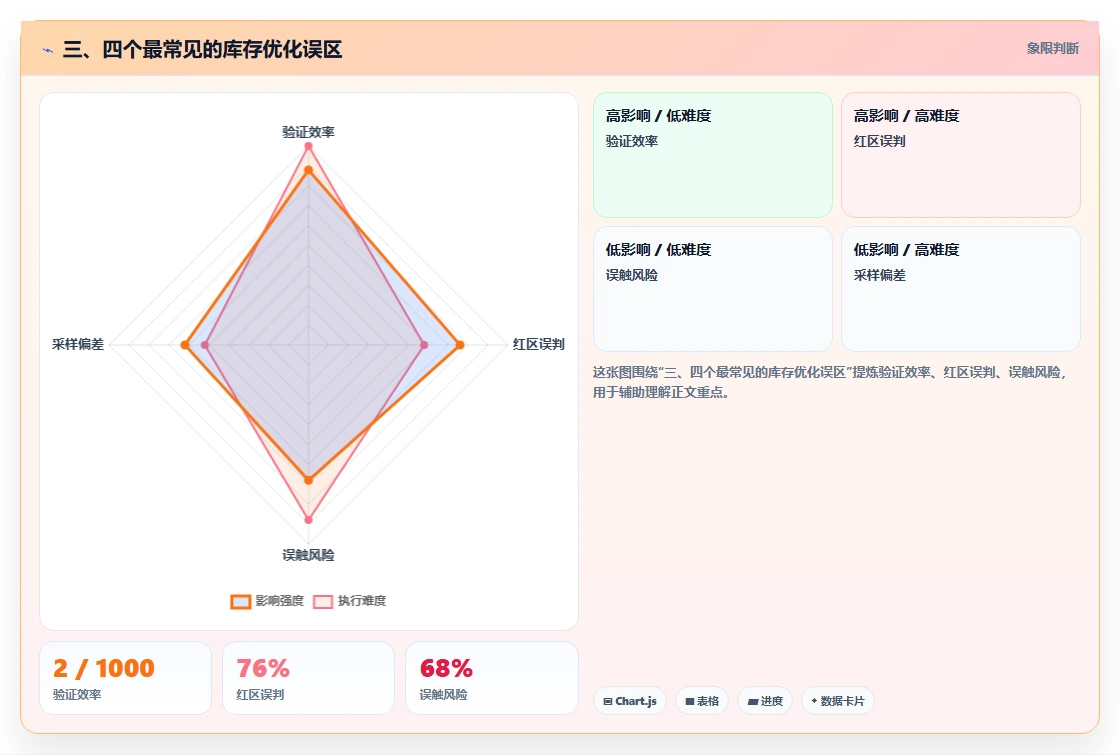Image resolution: width=1120 pixels, height=755 pixels.
Task: Click 采样偏差 text in 低影响 / 高难度 card
Action: click(879, 275)
